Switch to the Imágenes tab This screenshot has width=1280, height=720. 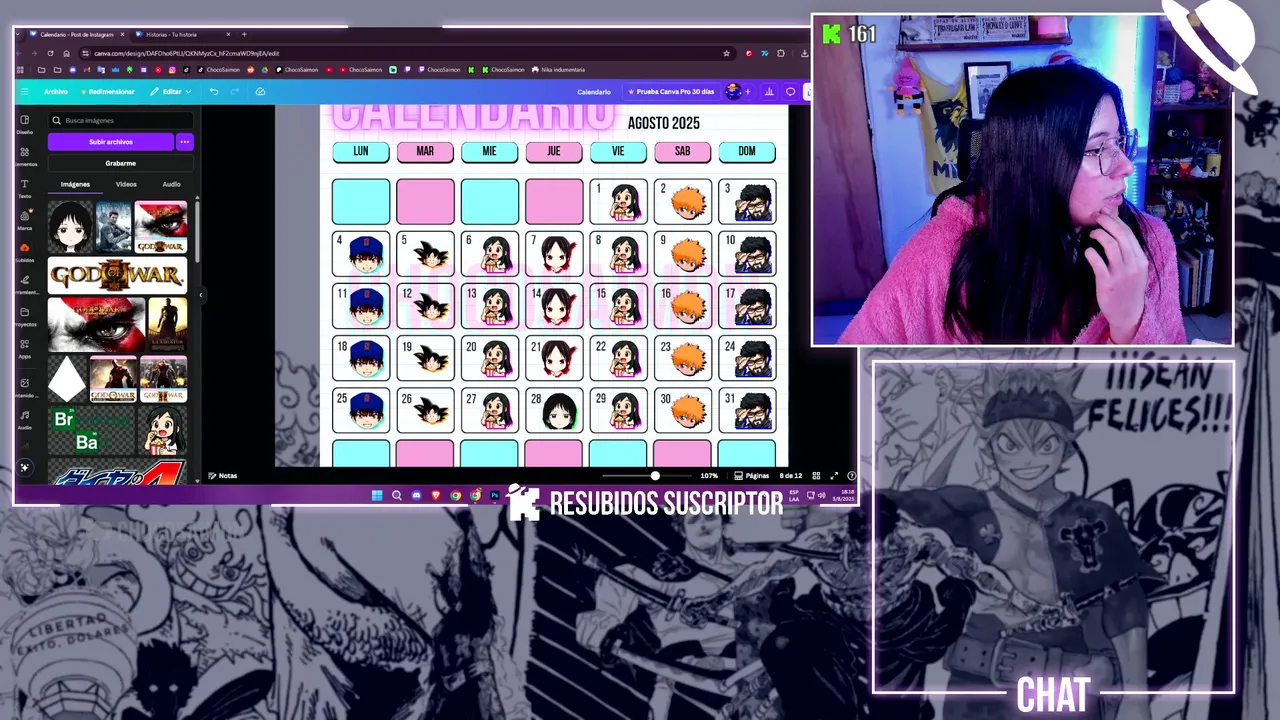point(75,184)
